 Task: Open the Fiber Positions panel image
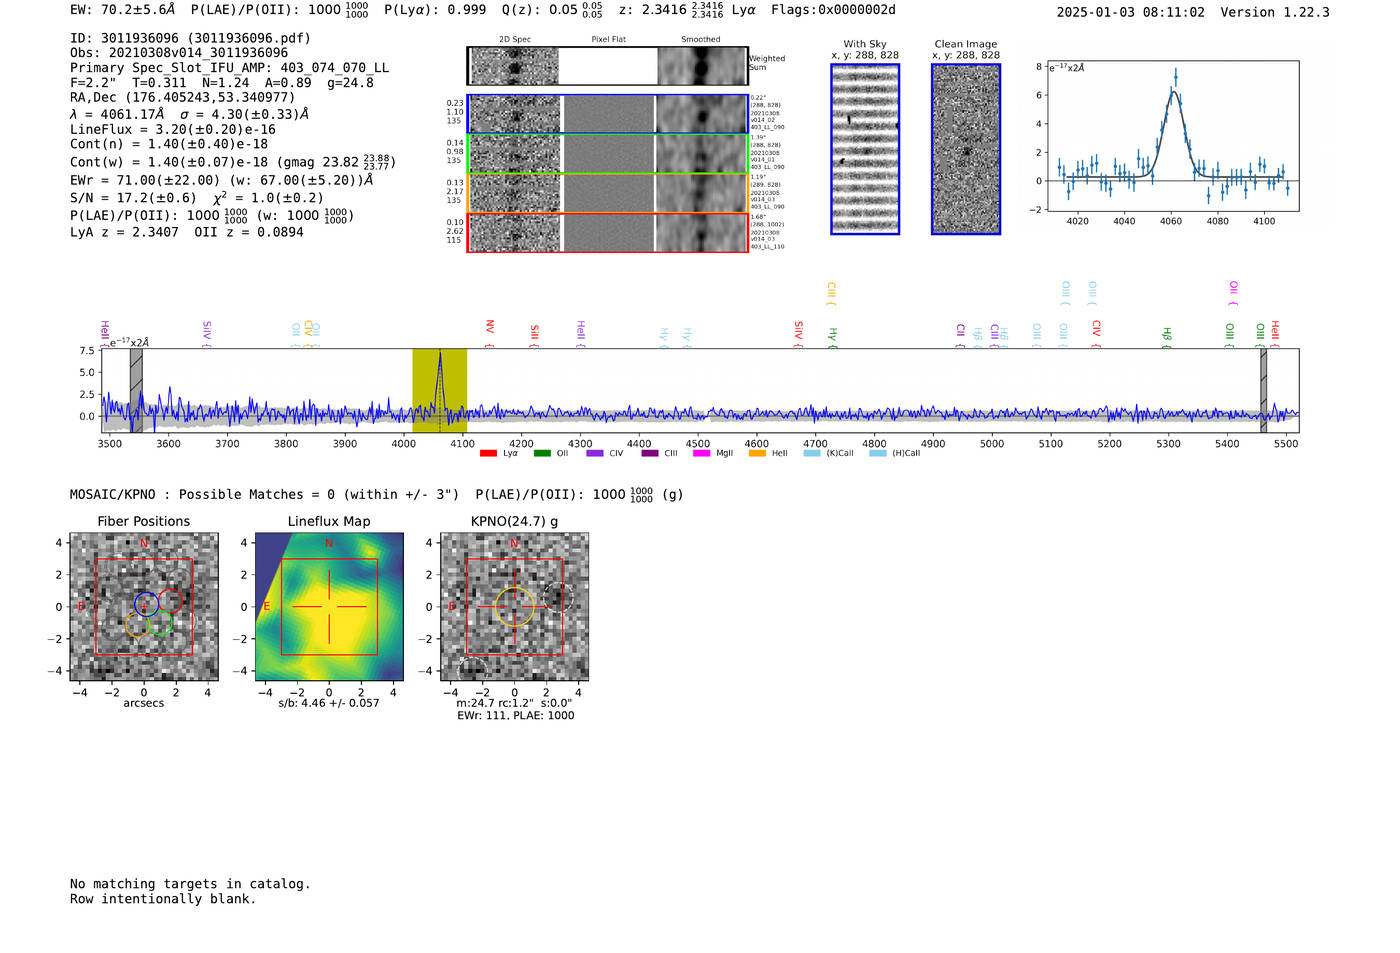coord(144,607)
